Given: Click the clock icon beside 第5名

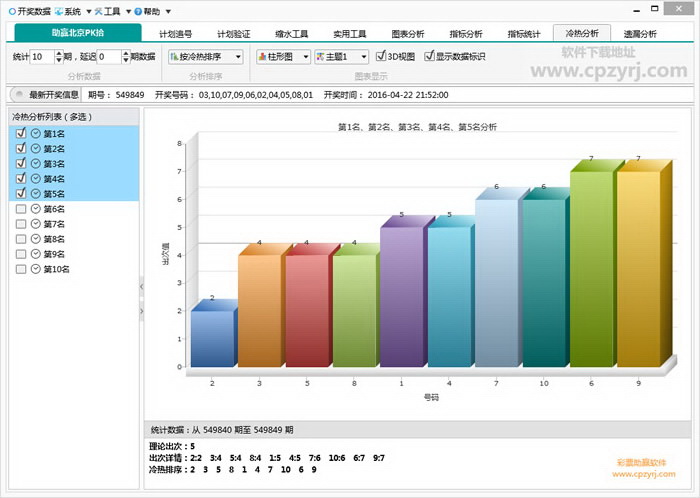Looking at the screenshot, I should (x=36, y=194).
